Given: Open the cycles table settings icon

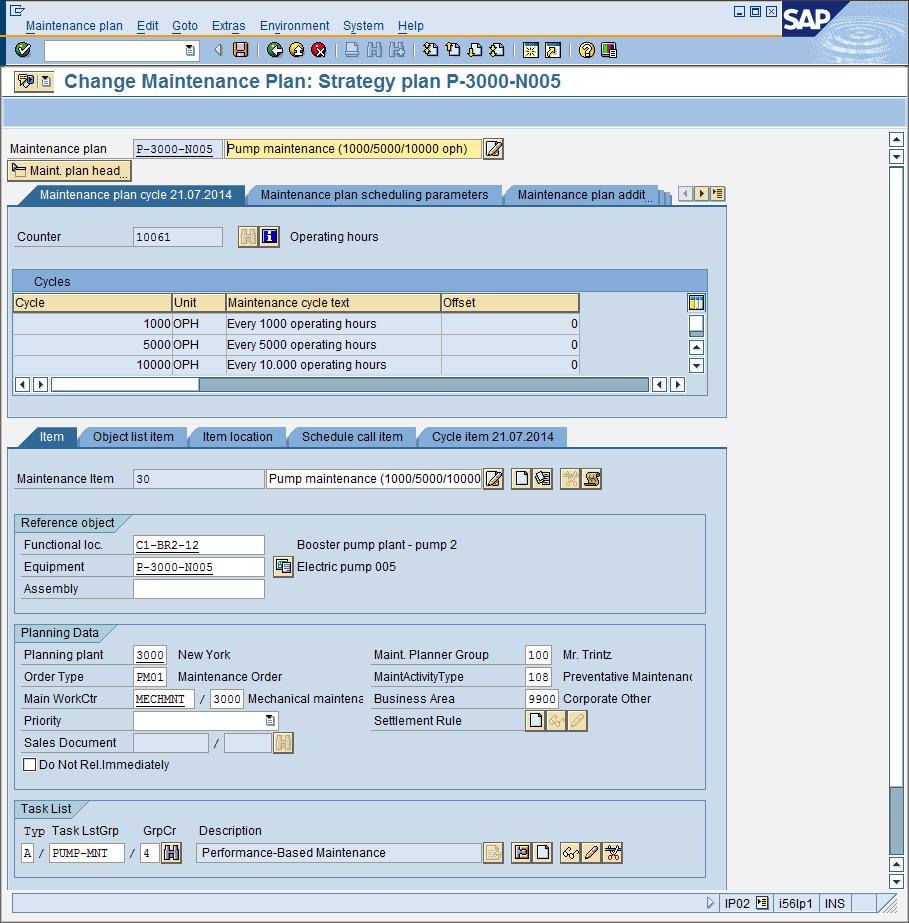Looking at the screenshot, I should 696,303.
